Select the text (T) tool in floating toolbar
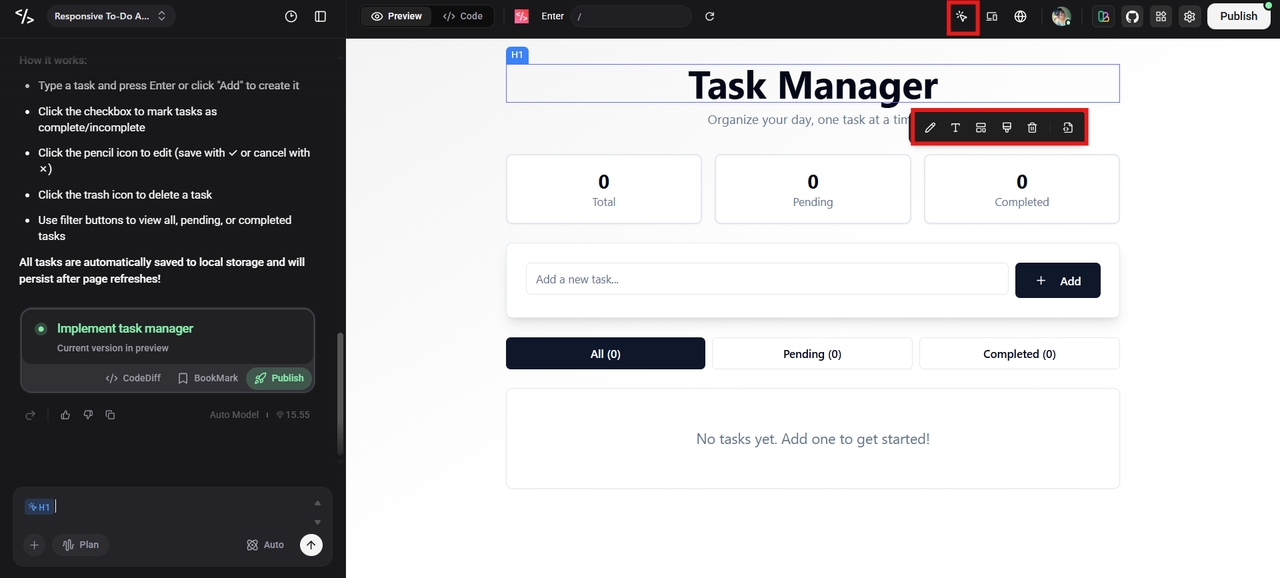The width and height of the screenshot is (1280, 578). [955, 128]
